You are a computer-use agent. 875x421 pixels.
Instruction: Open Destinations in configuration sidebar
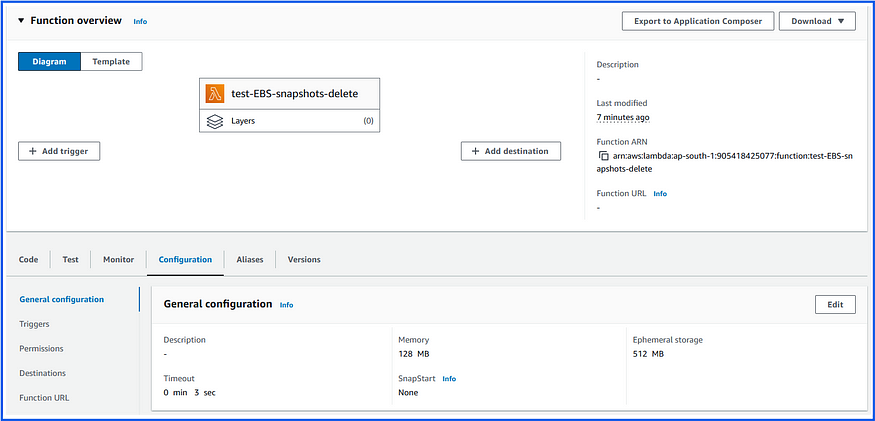pyautogui.click(x=42, y=373)
